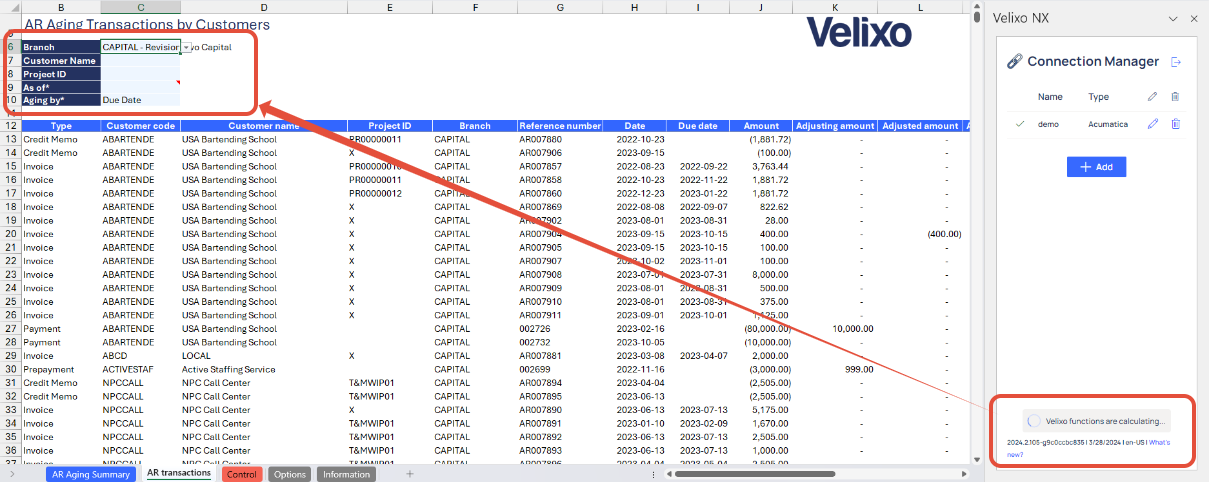Edit the demo connection with pencil icon
The height and width of the screenshot is (482, 1209).
(1152, 124)
